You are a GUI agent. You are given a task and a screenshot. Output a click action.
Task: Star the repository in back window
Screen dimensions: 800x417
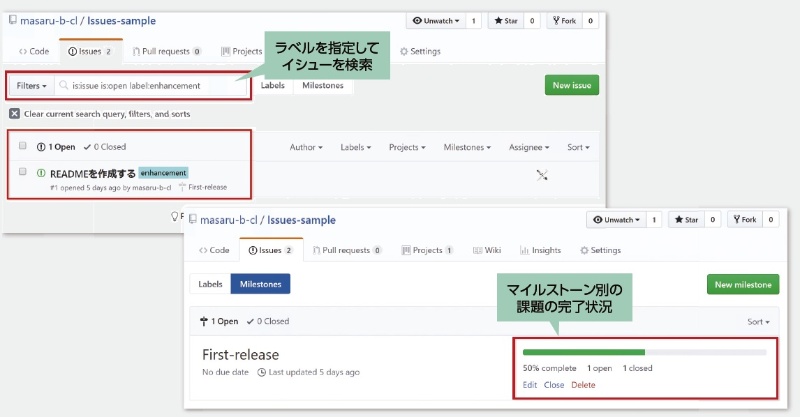[x=506, y=21]
